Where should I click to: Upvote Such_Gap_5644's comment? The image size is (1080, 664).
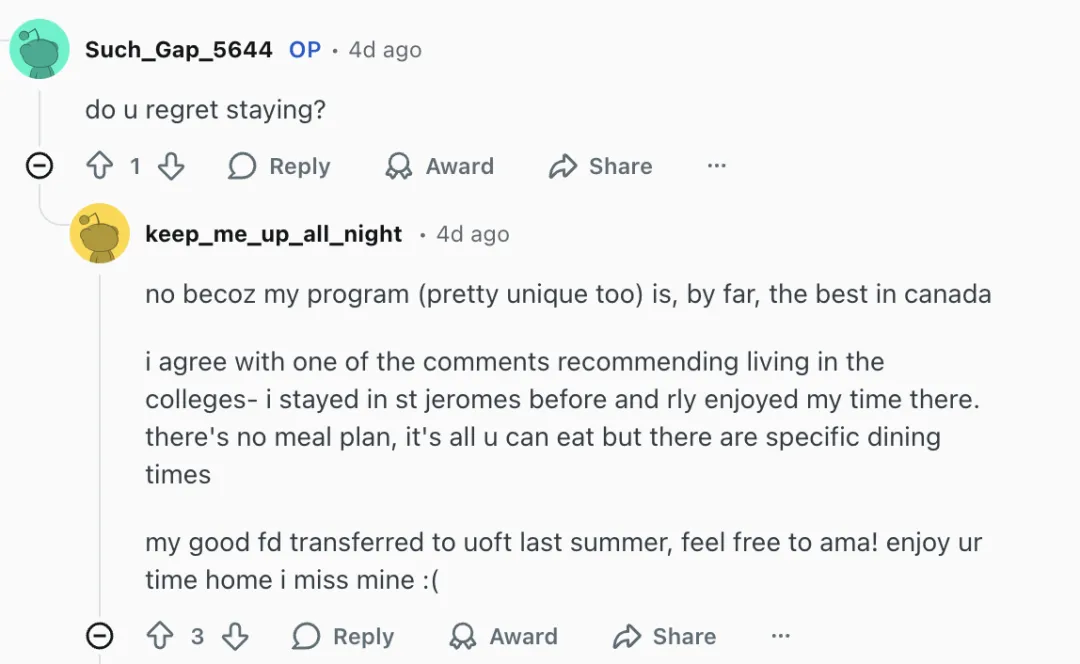[x=100, y=166]
